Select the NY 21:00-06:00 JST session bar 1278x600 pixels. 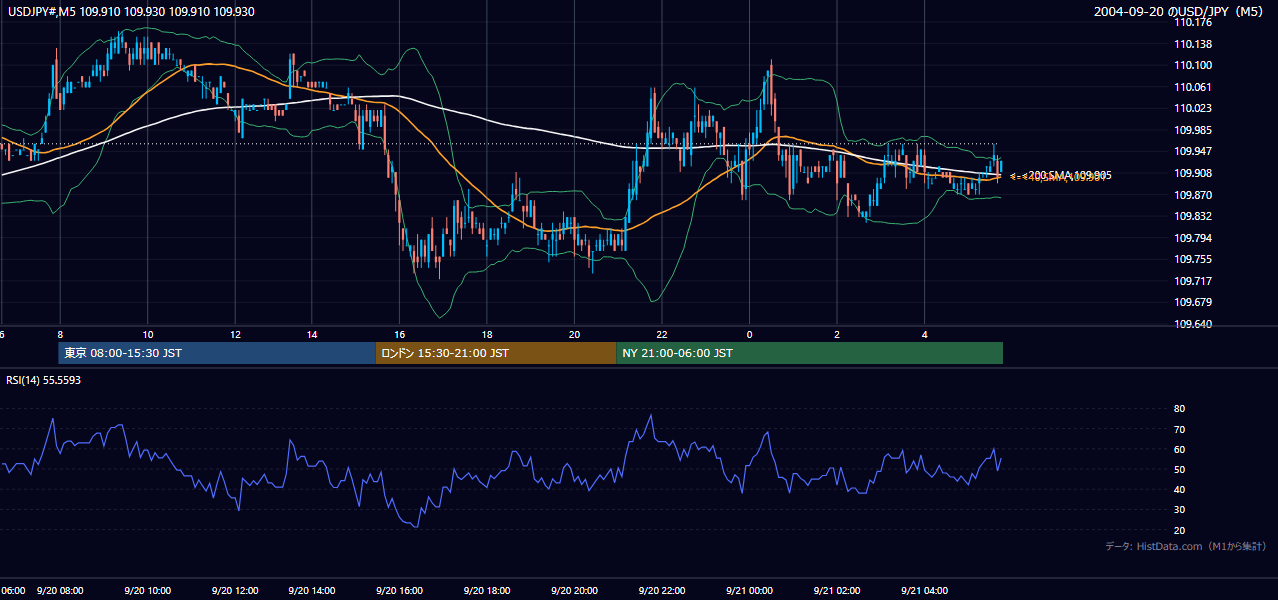tap(810, 353)
